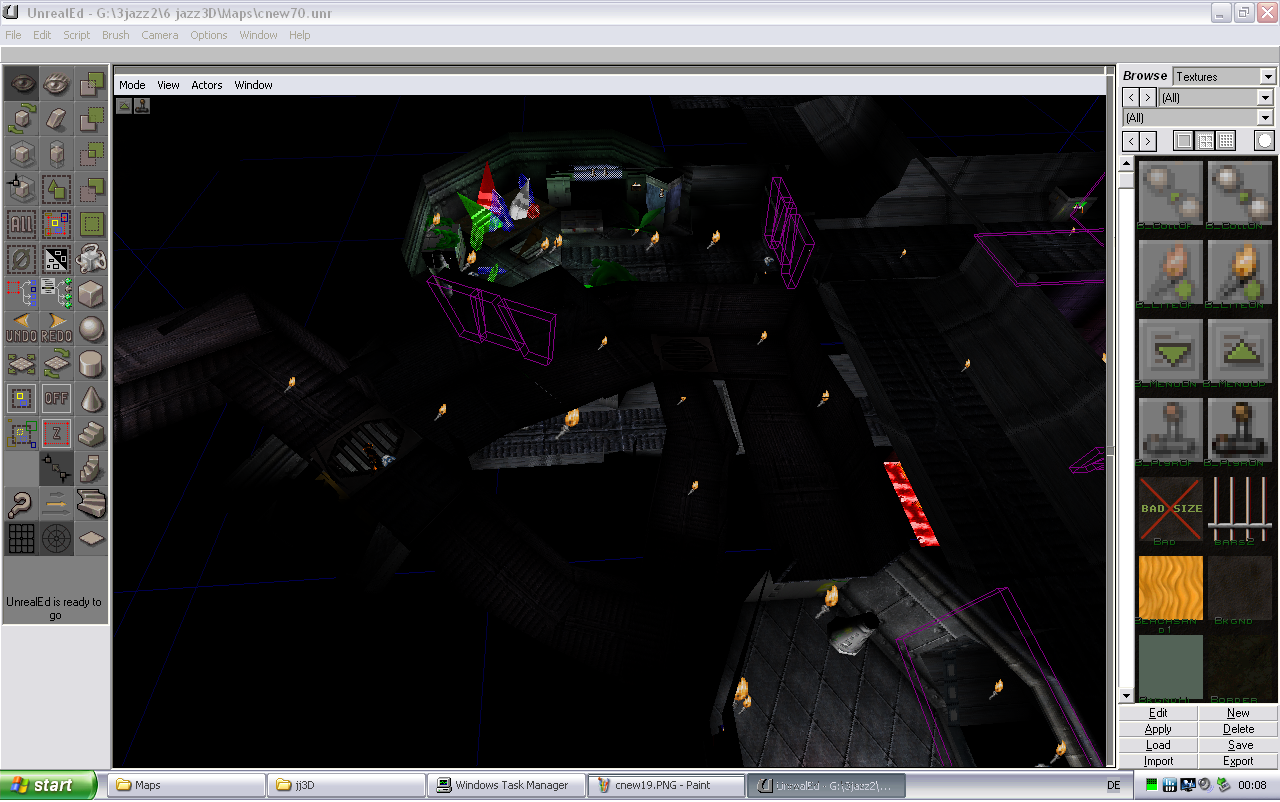Build a Curved Stairs brush
1280x802 pixels.
coord(91,503)
